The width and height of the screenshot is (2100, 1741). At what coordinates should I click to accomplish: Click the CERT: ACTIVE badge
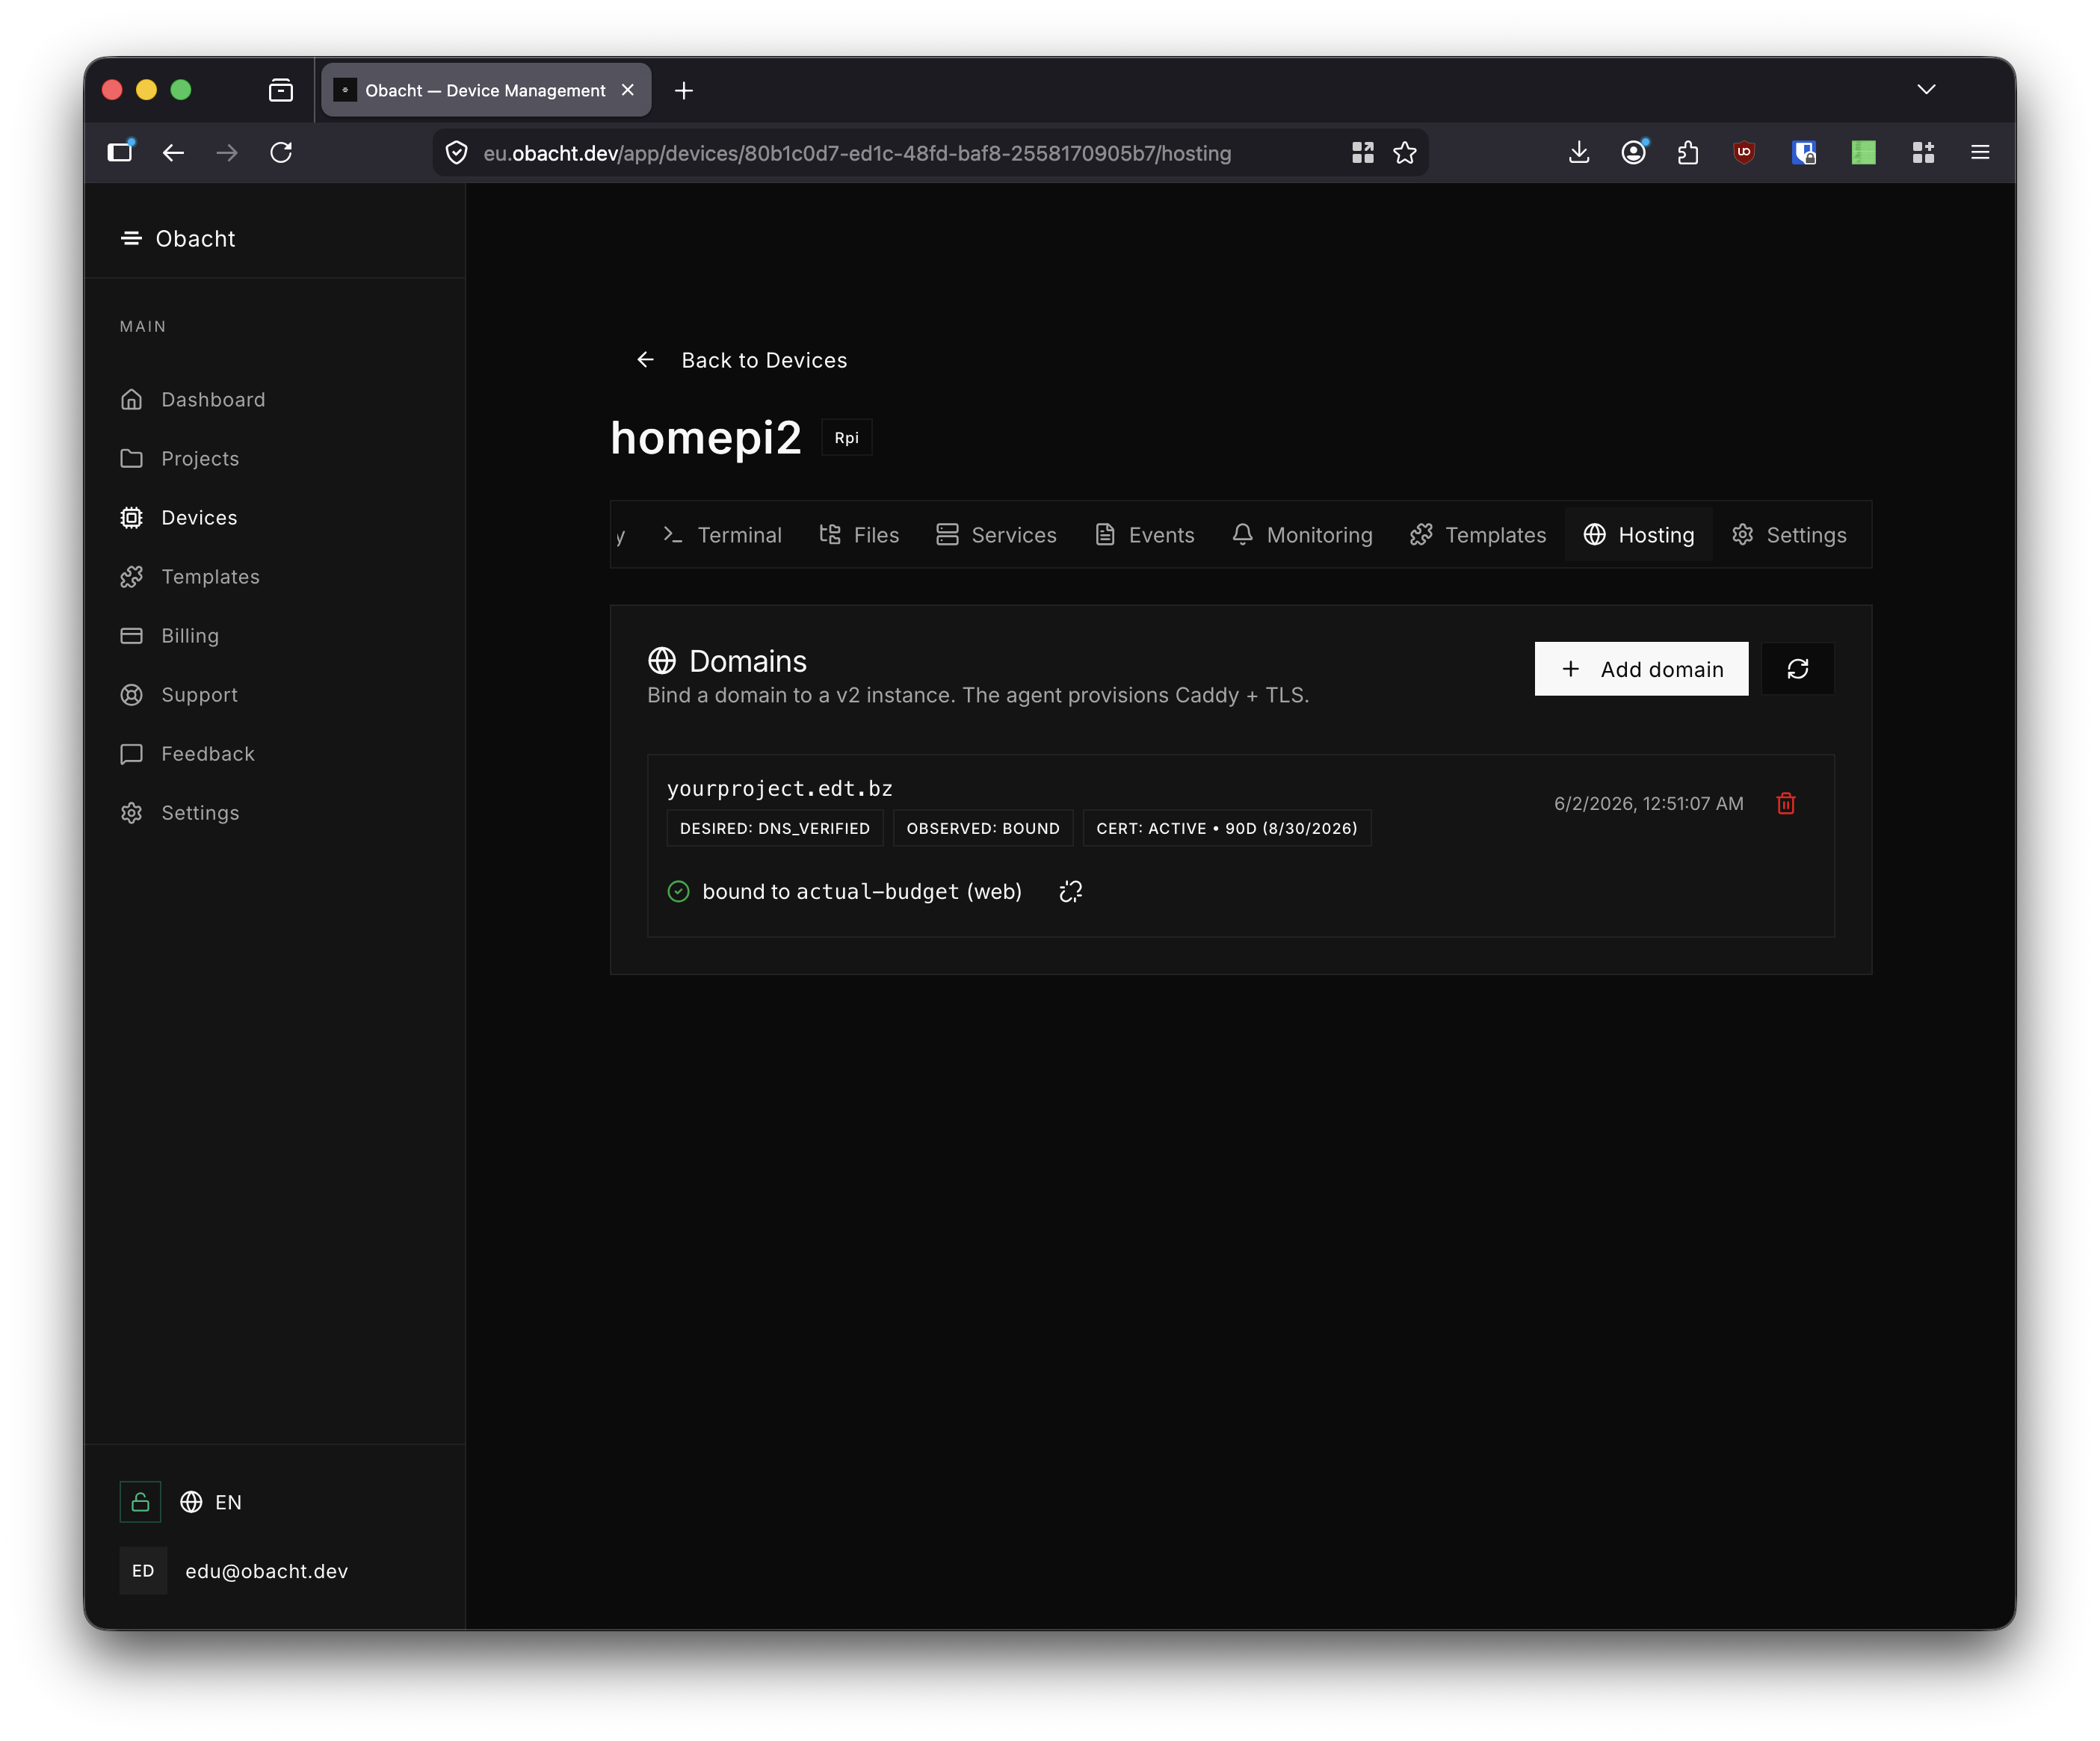(1227, 828)
